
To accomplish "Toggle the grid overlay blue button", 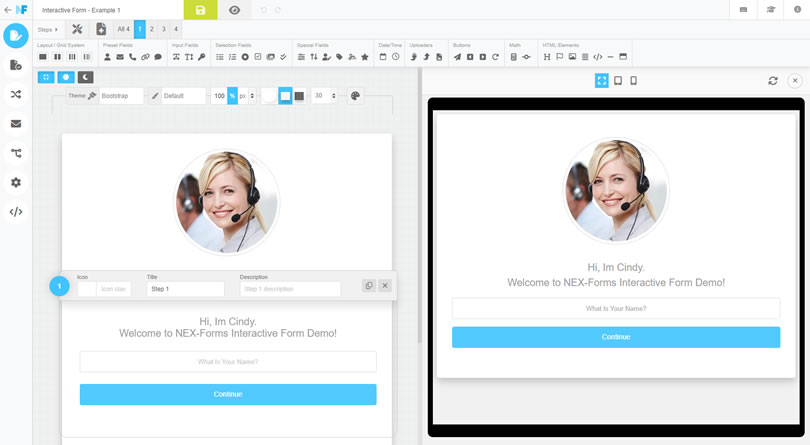I will click(x=45, y=78).
